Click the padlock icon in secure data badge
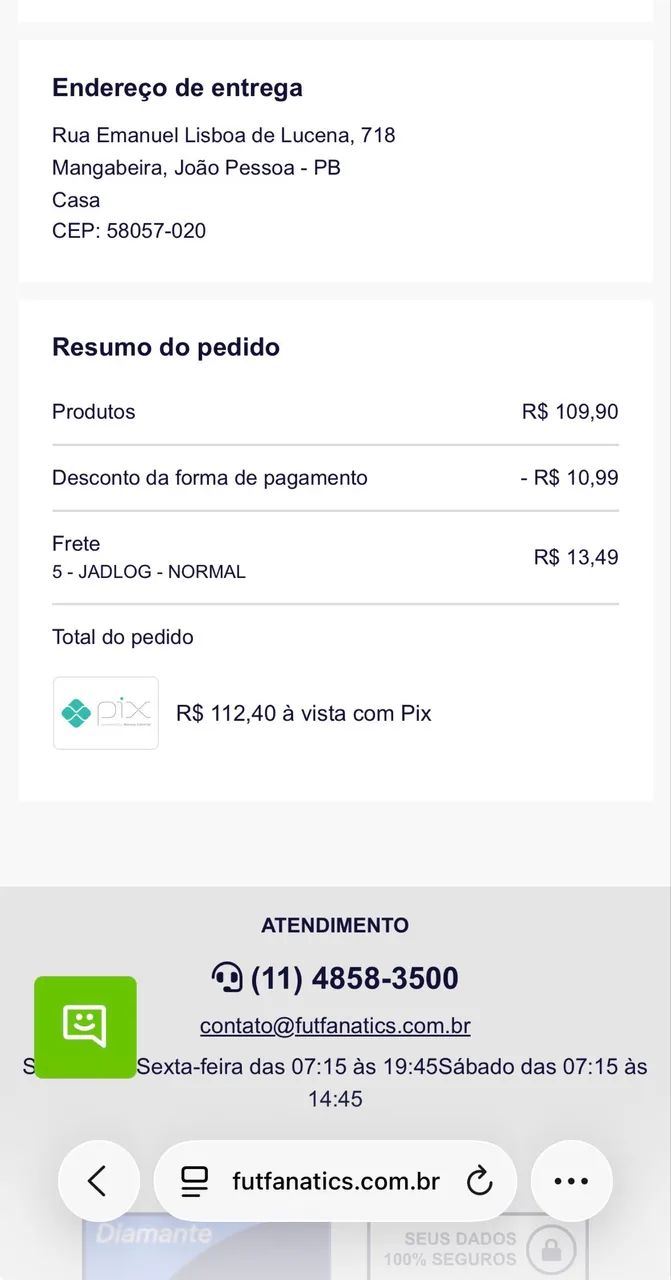Image resolution: width=671 pixels, height=1280 pixels. (x=551, y=1248)
